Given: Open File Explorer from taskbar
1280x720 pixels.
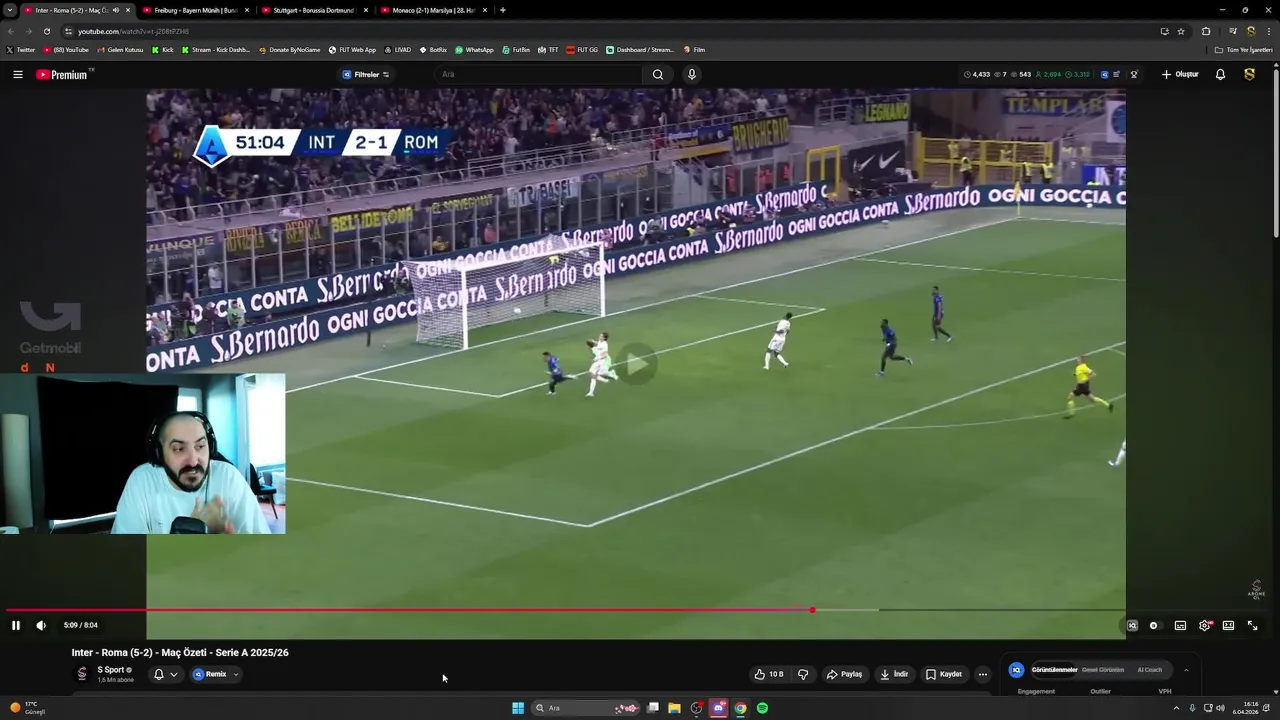Looking at the screenshot, I should [674, 708].
